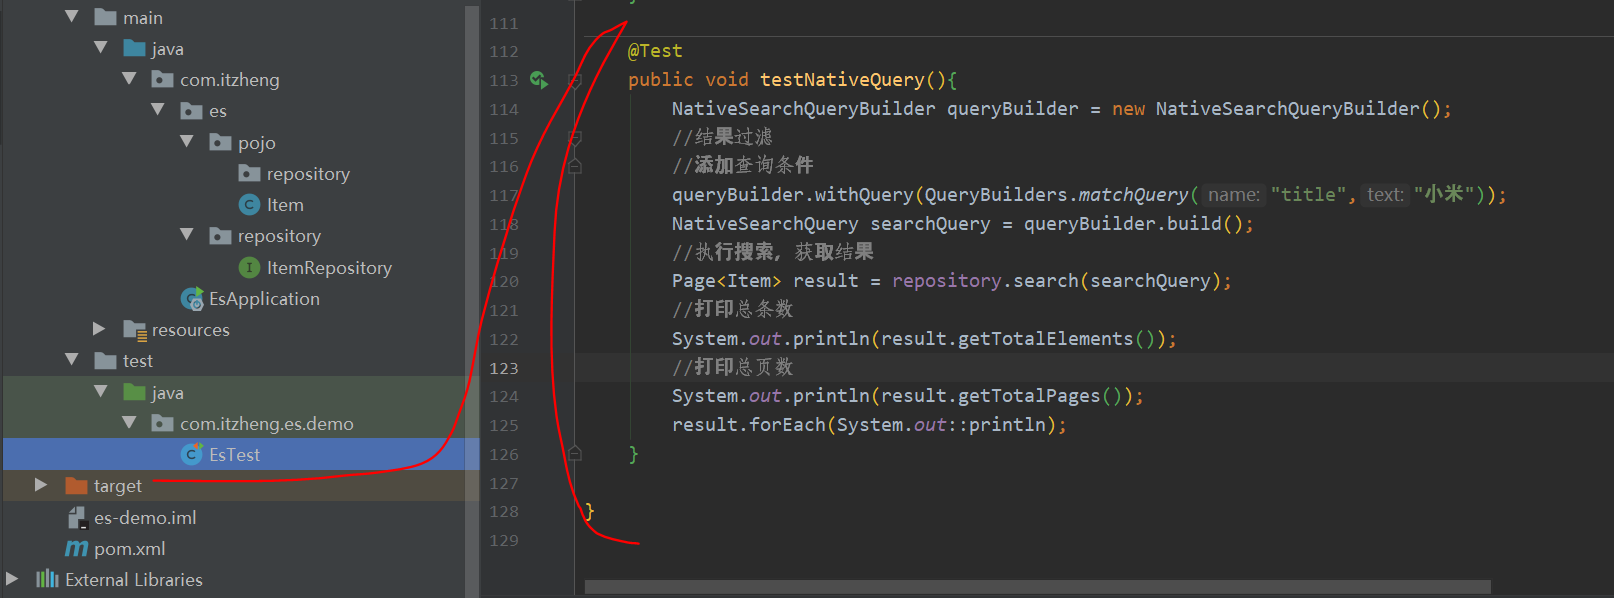Image resolution: width=1614 pixels, height=598 pixels.
Task: Collapse the java folder under test
Action: [101, 392]
